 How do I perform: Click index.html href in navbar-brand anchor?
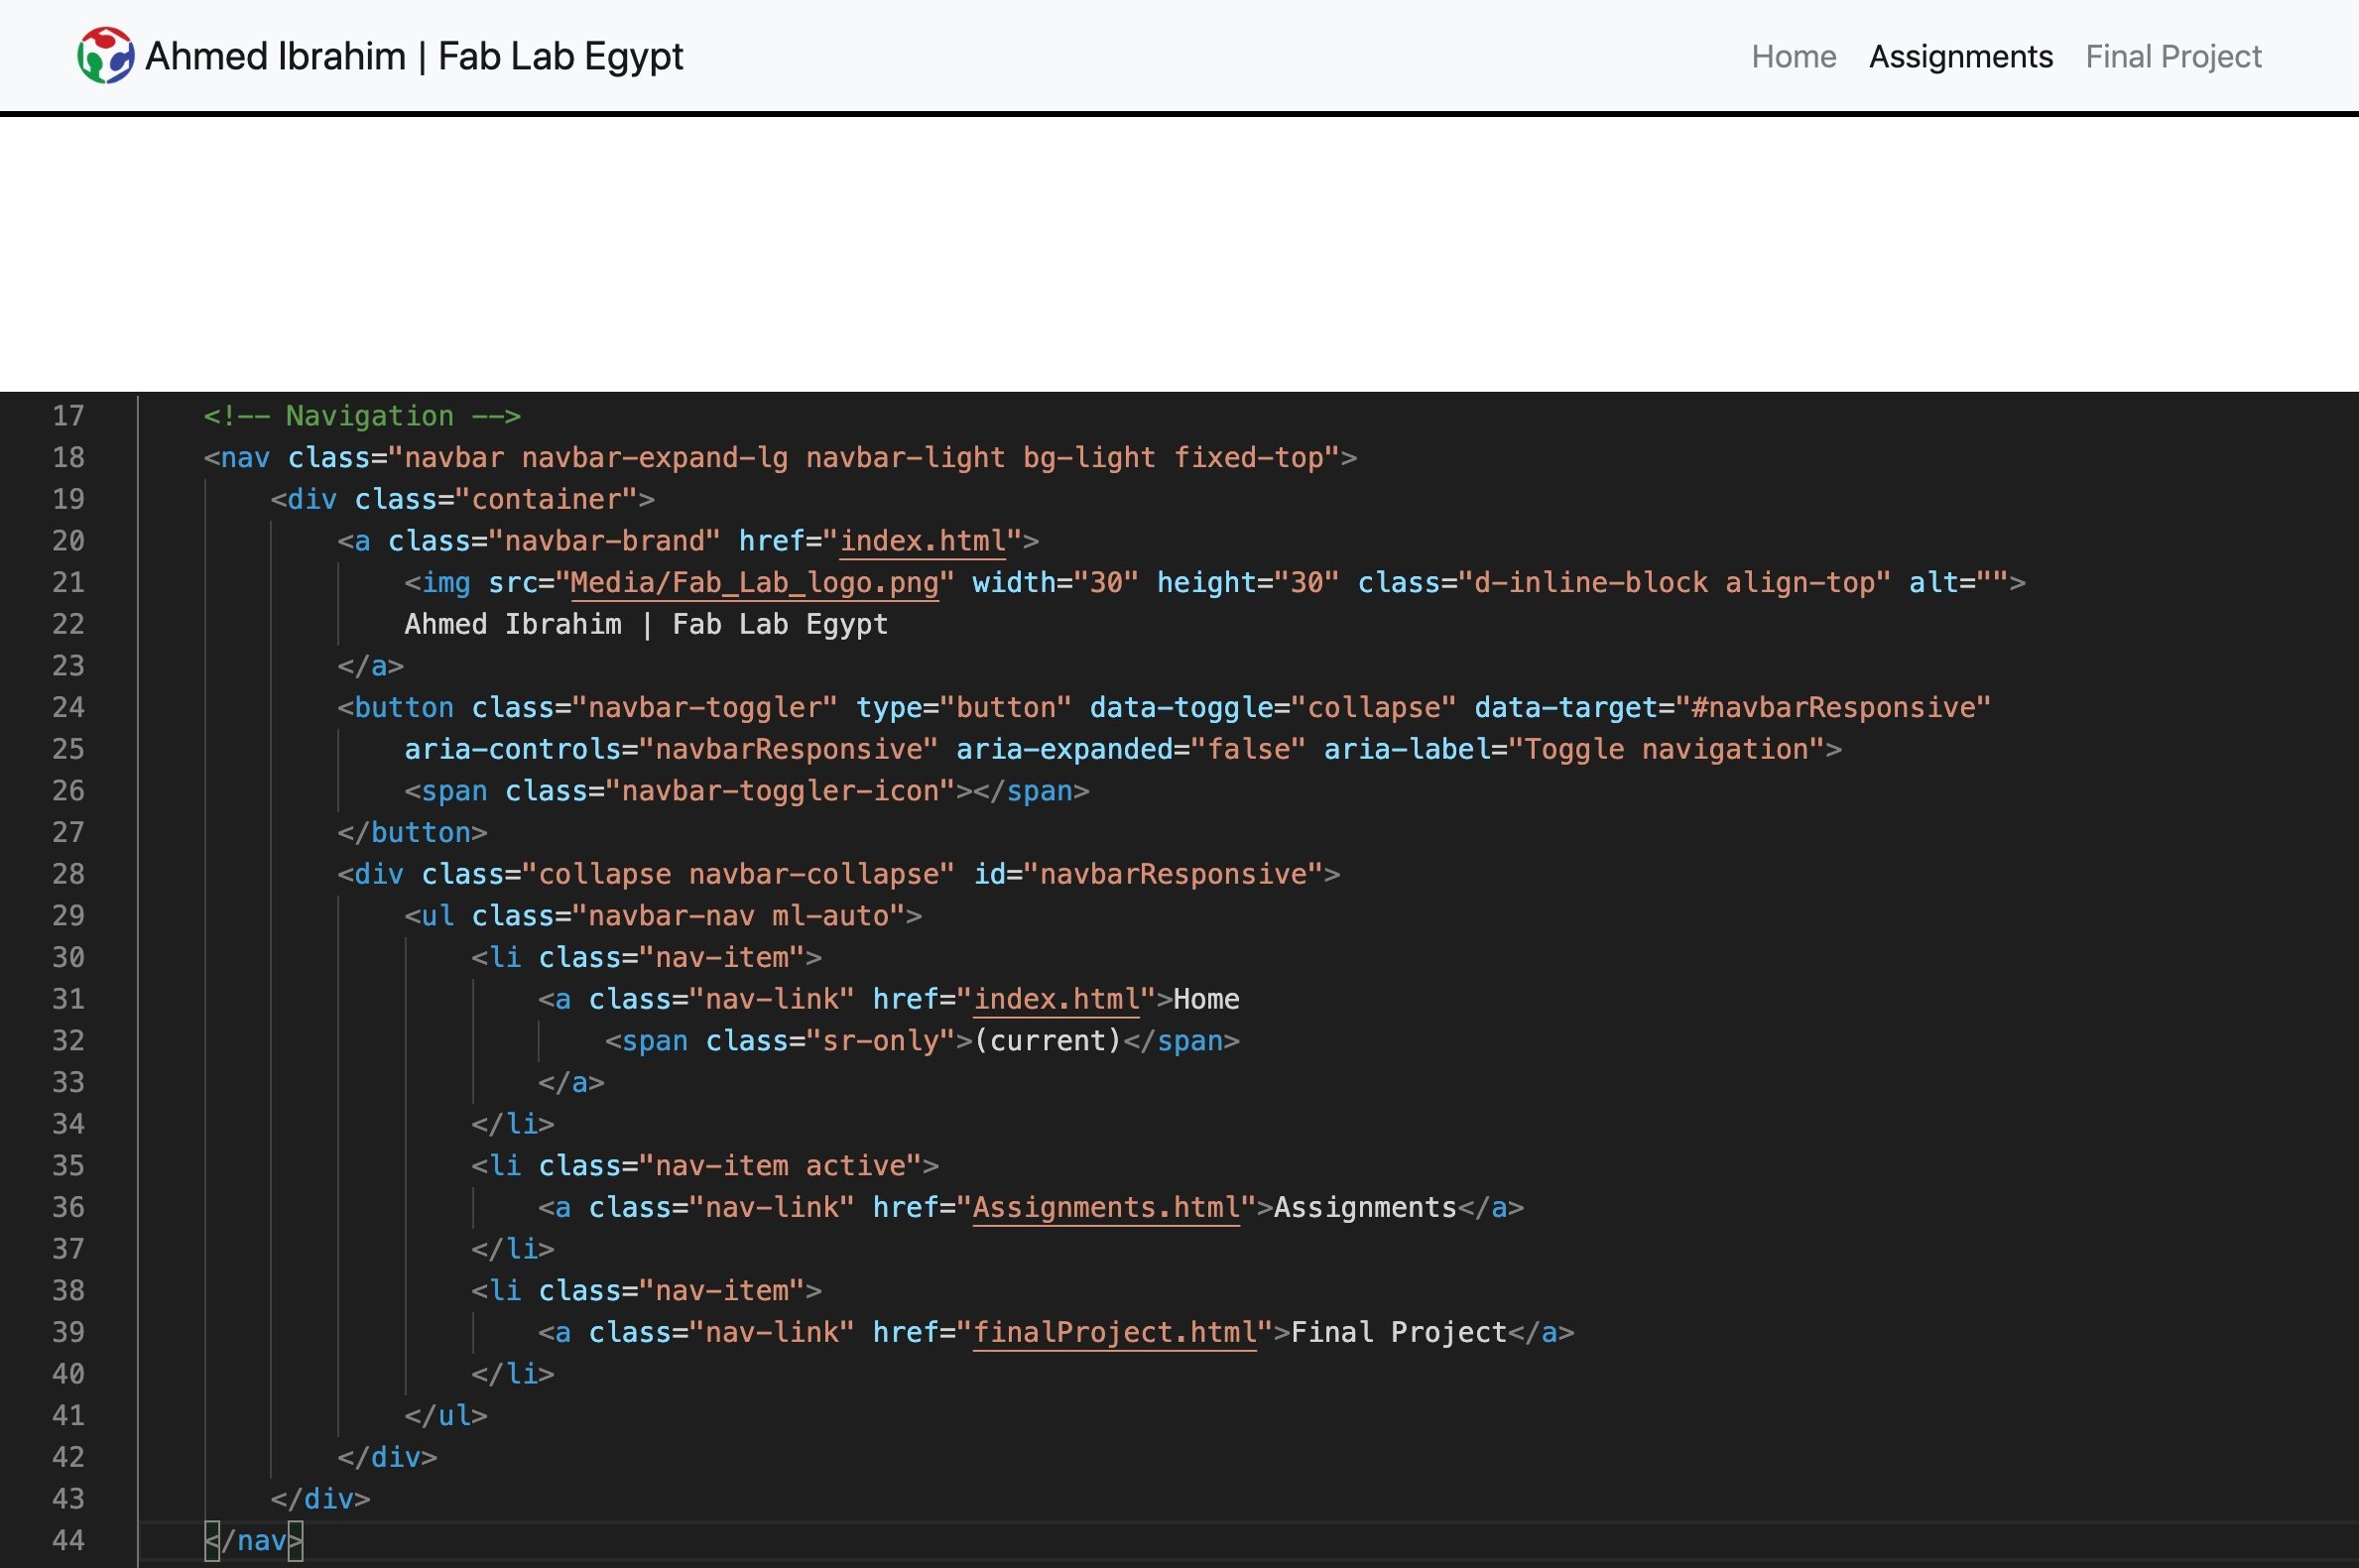click(x=922, y=541)
